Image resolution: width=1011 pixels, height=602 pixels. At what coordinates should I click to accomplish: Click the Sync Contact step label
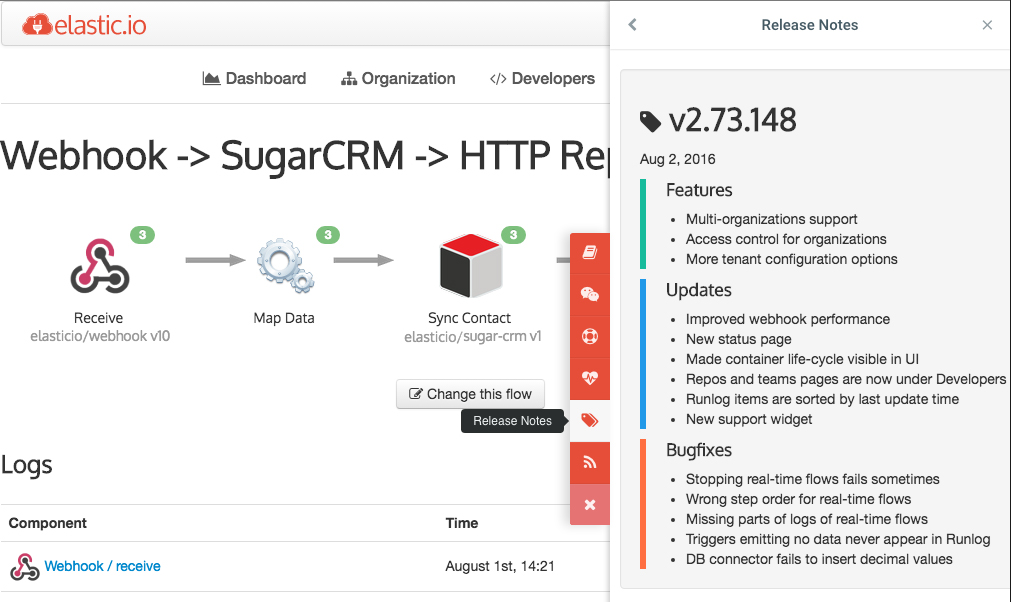point(469,318)
